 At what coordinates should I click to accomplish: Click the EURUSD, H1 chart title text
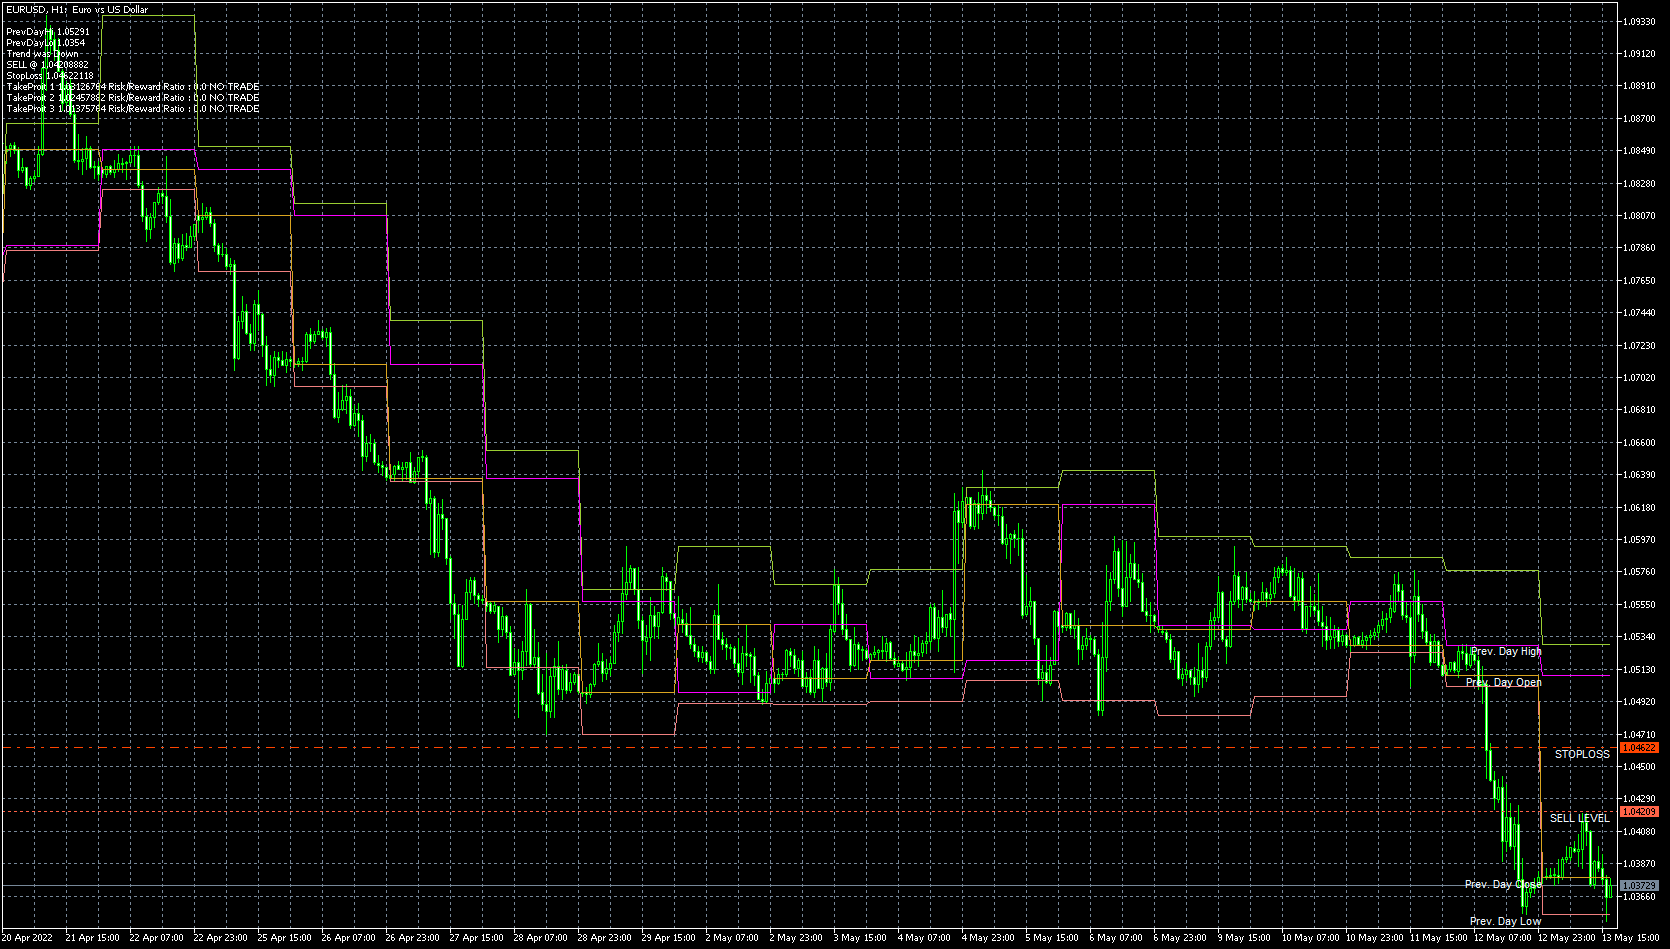pyautogui.click(x=77, y=10)
